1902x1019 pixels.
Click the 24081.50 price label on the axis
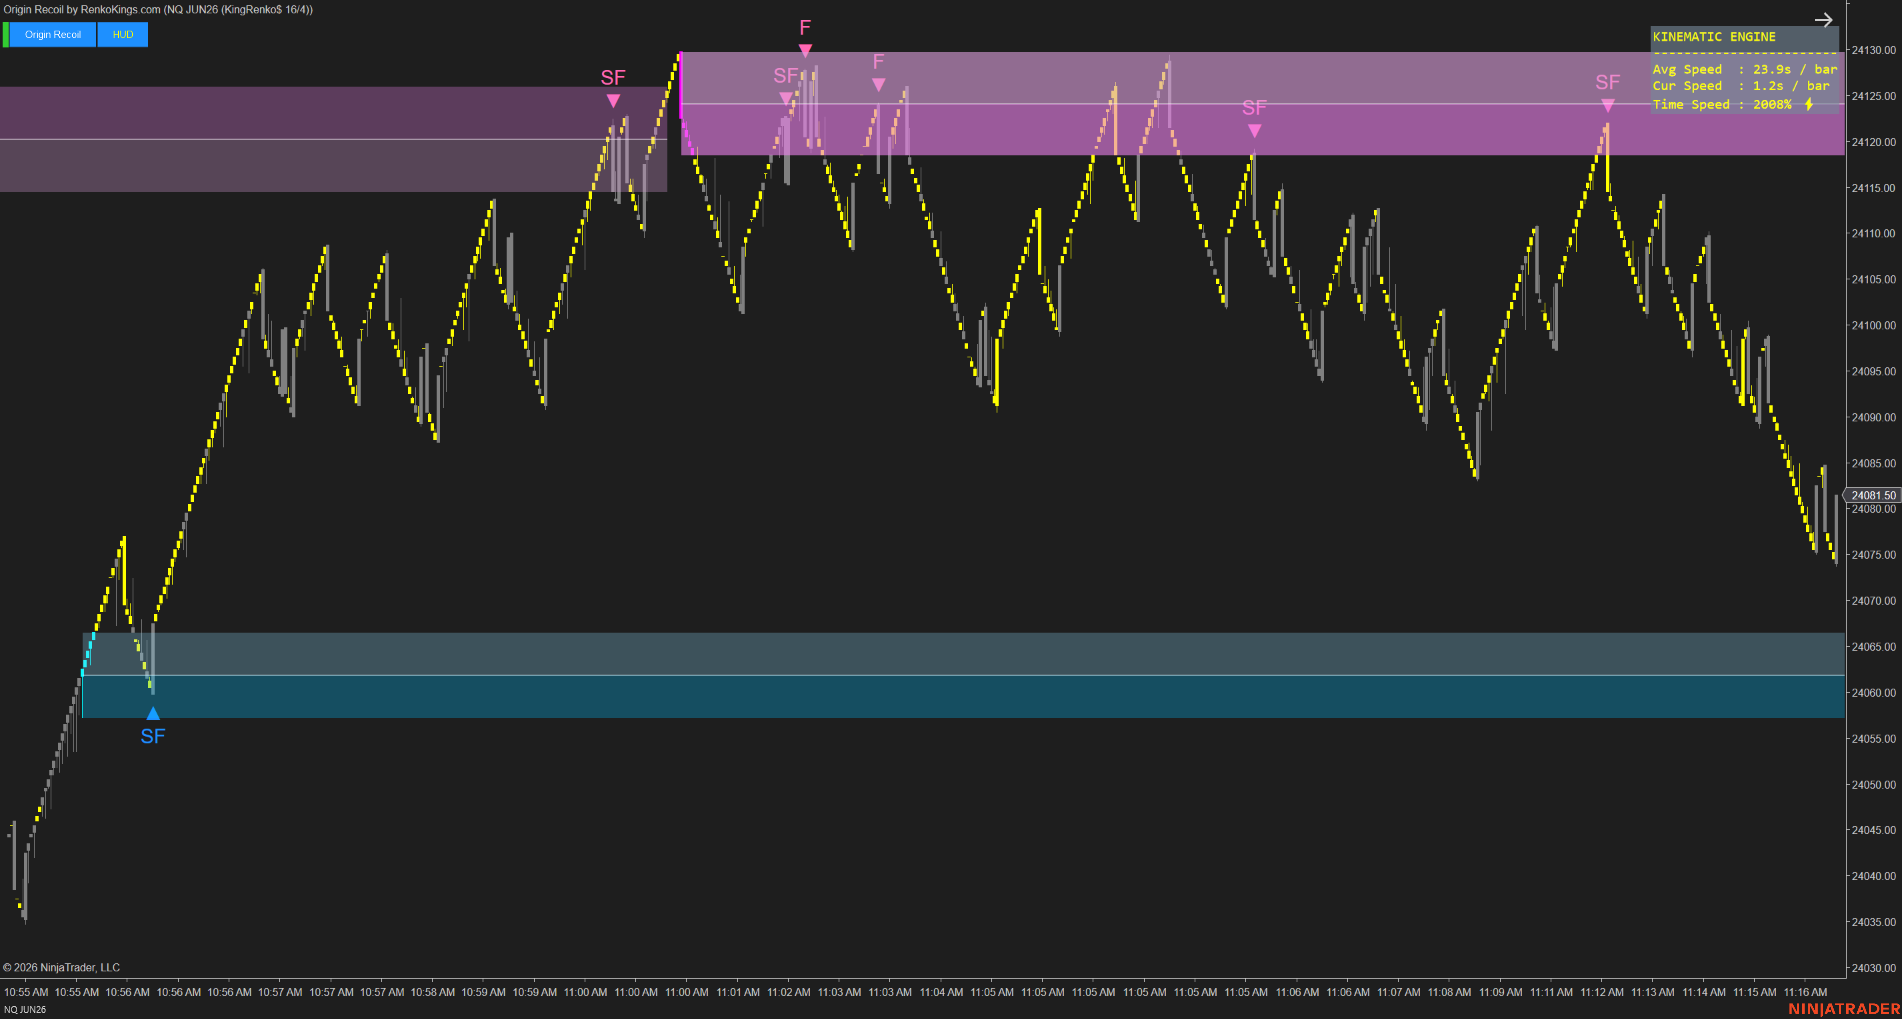coord(1872,494)
